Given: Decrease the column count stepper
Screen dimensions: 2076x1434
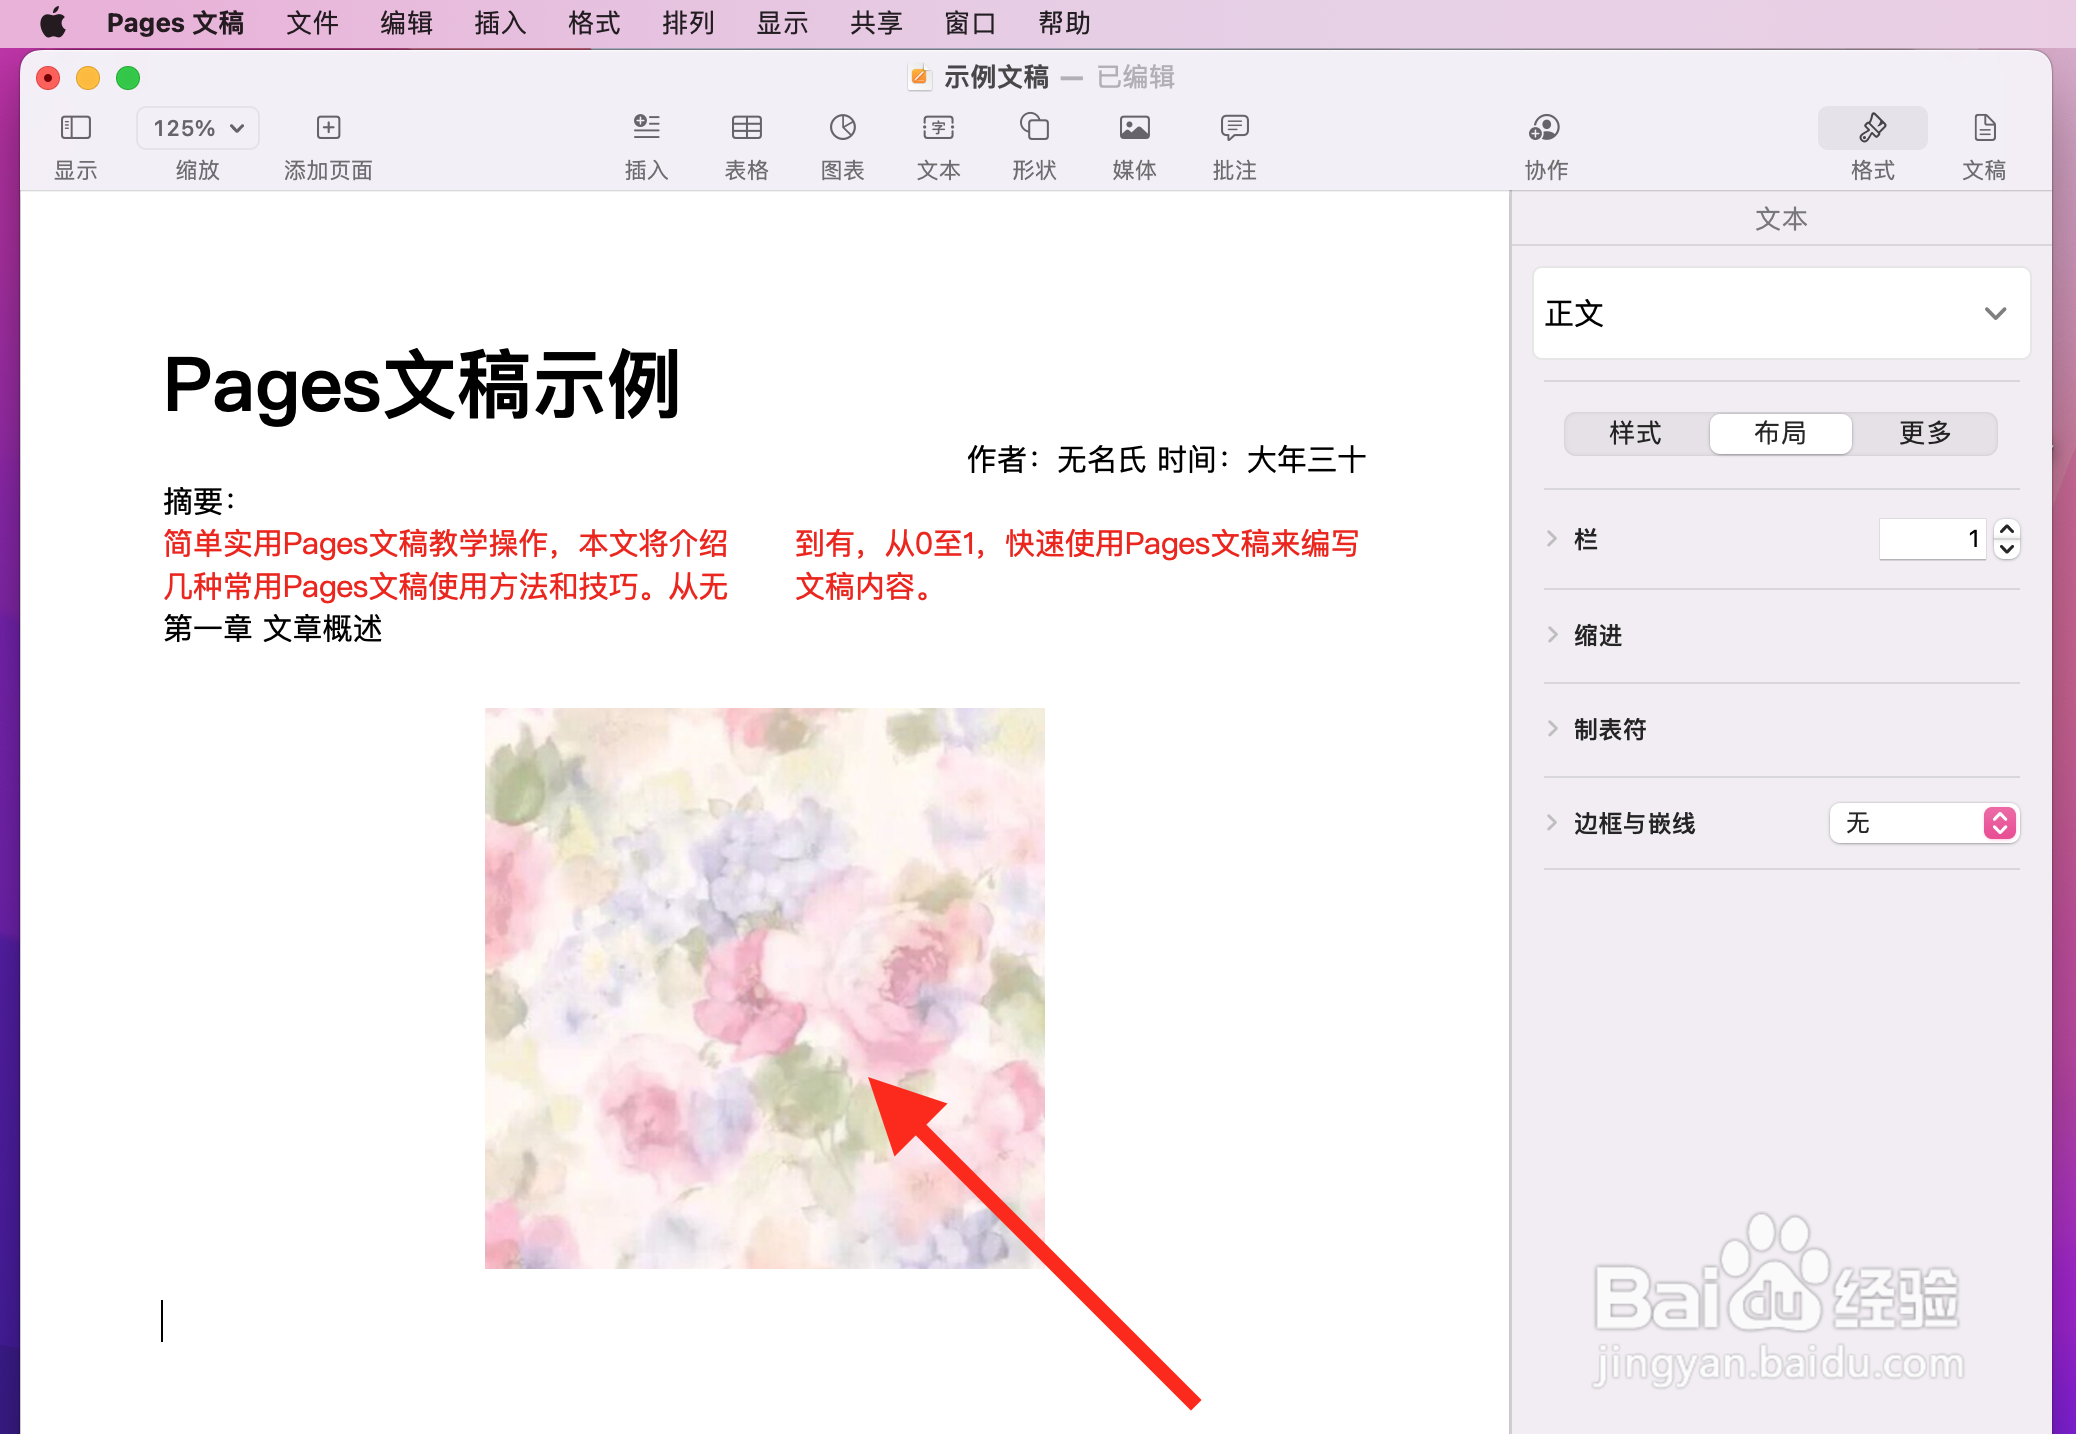Looking at the screenshot, I should click(2006, 549).
